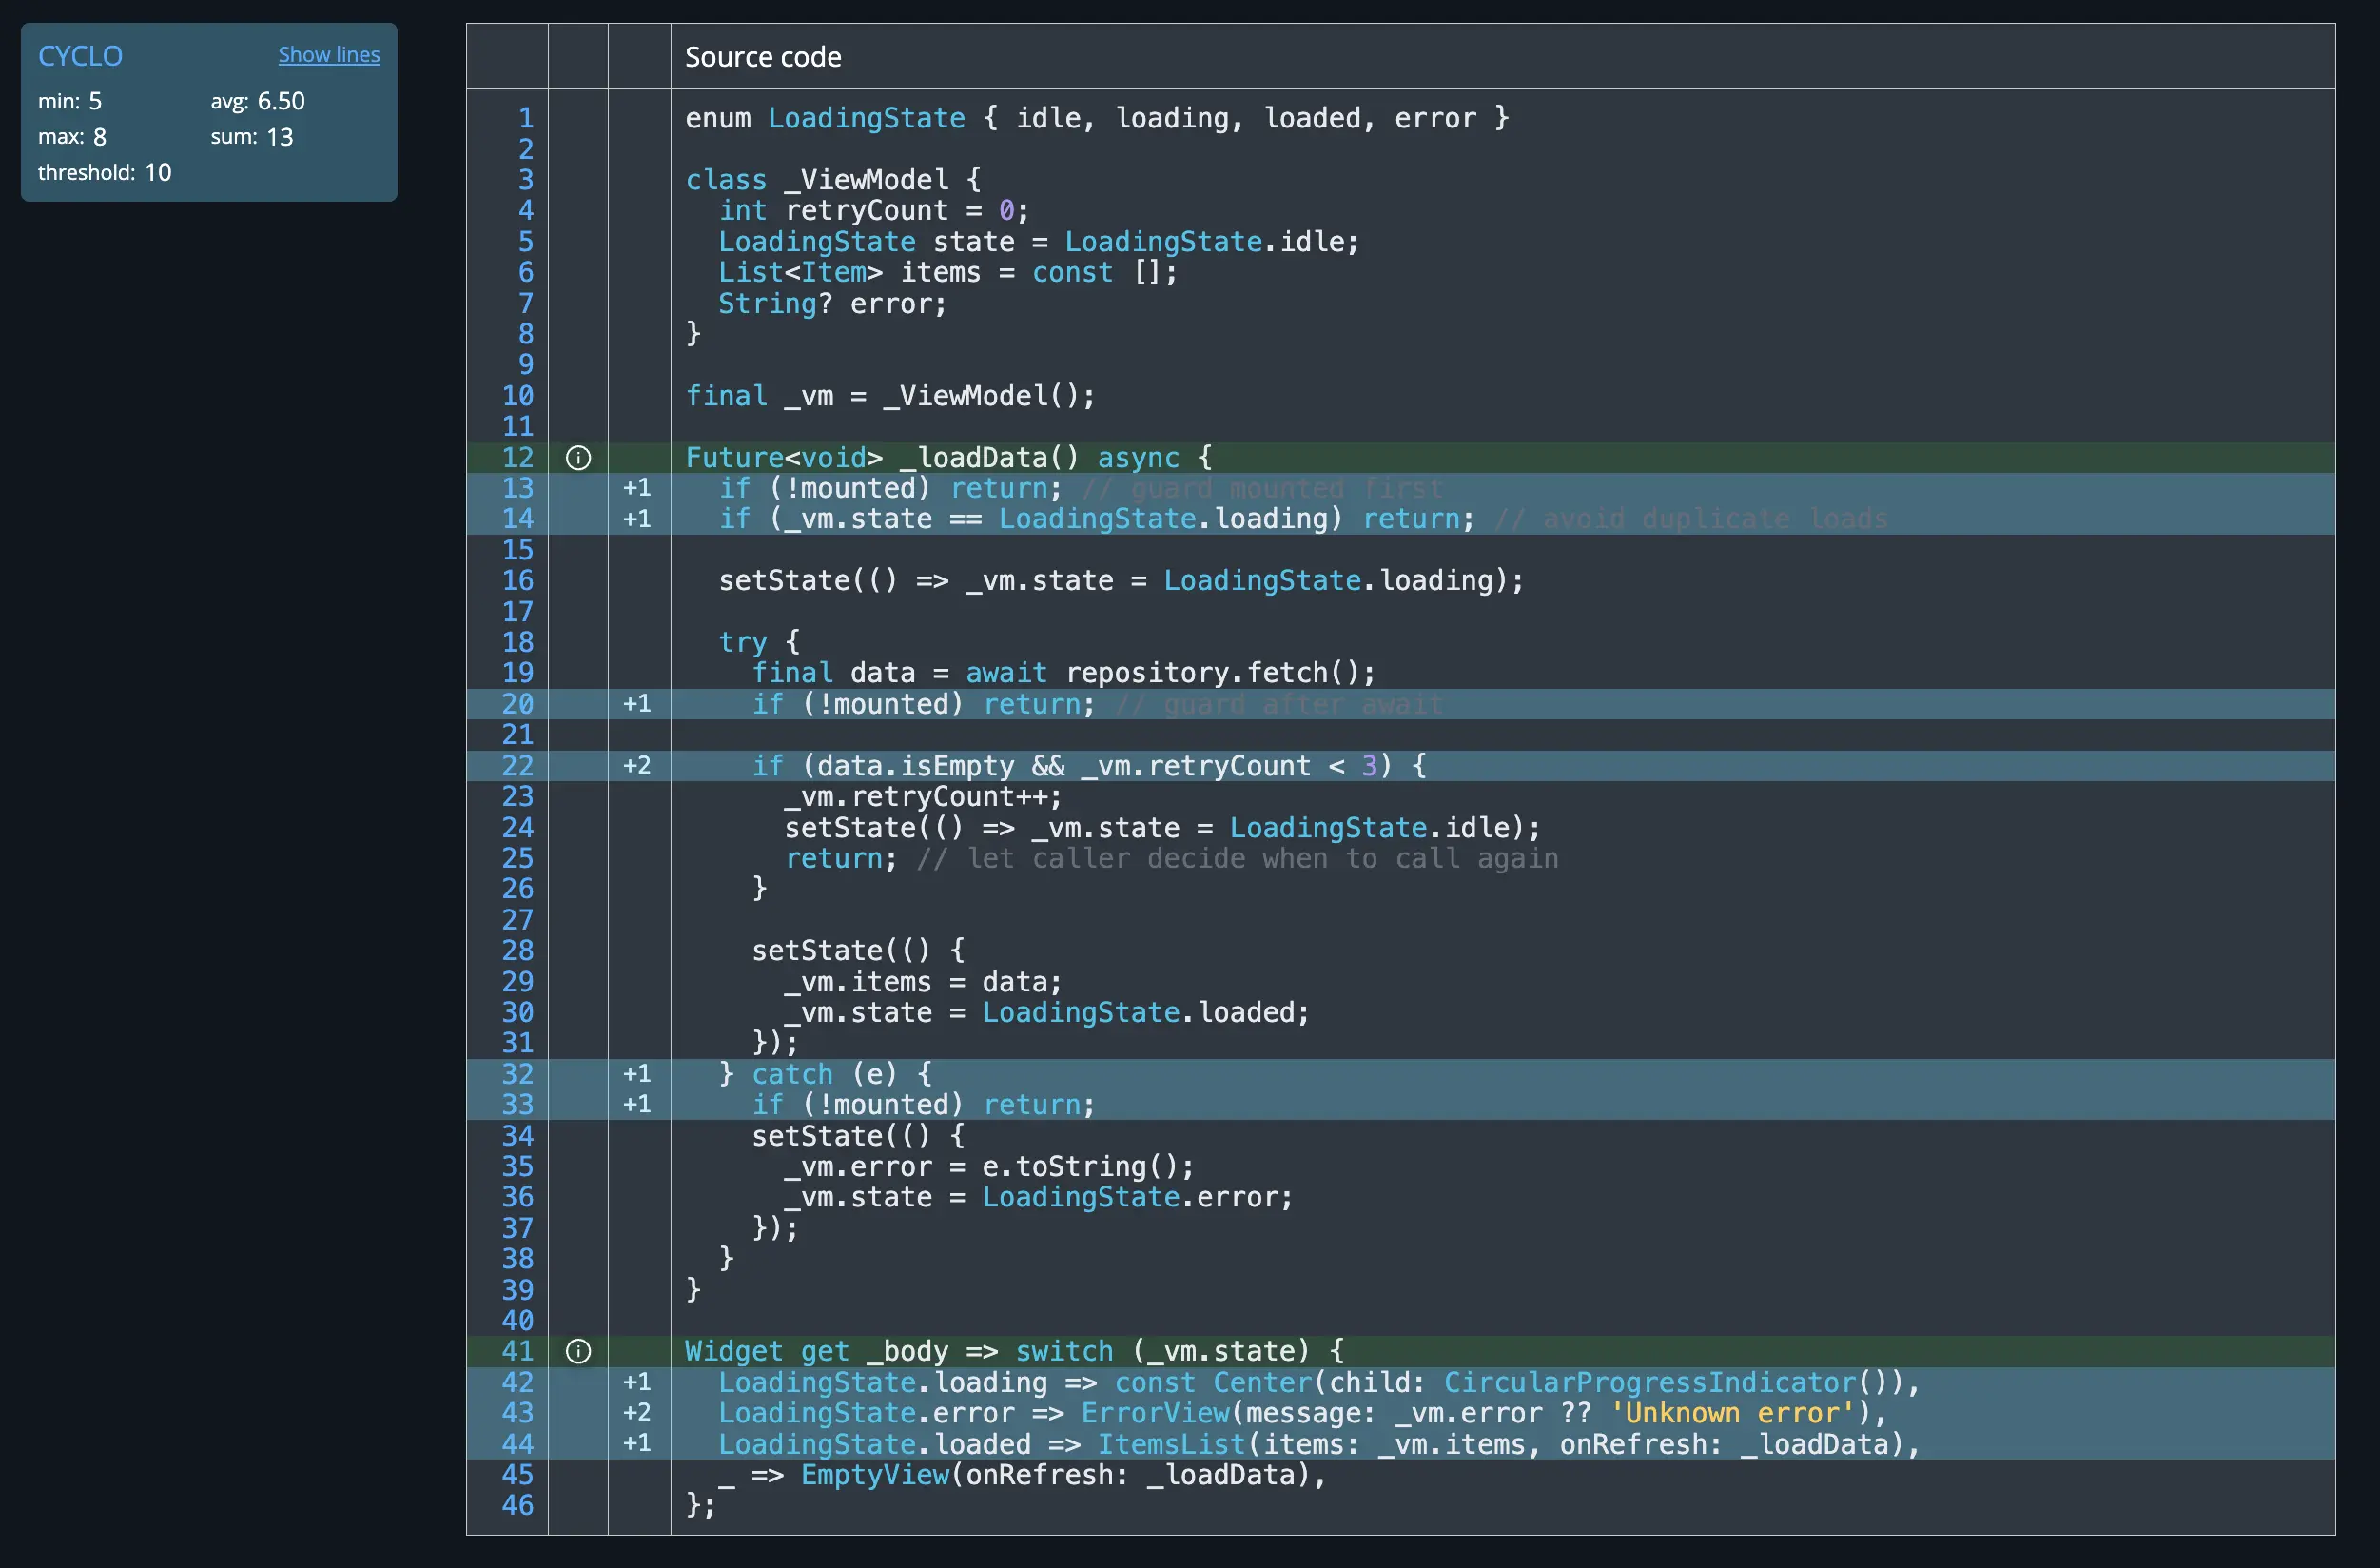Click the +2 complexity badge on line 22
The image size is (2380, 1568).
click(637, 766)
